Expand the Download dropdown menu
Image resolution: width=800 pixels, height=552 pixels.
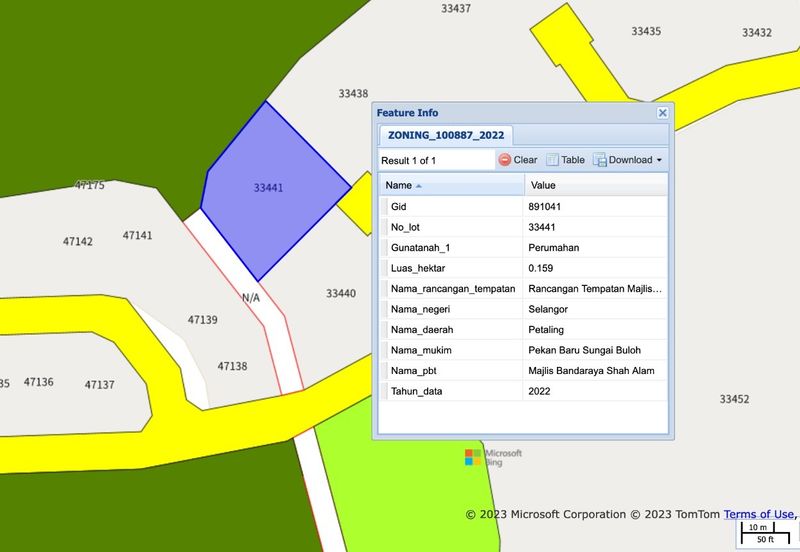[x=628, y=160]
